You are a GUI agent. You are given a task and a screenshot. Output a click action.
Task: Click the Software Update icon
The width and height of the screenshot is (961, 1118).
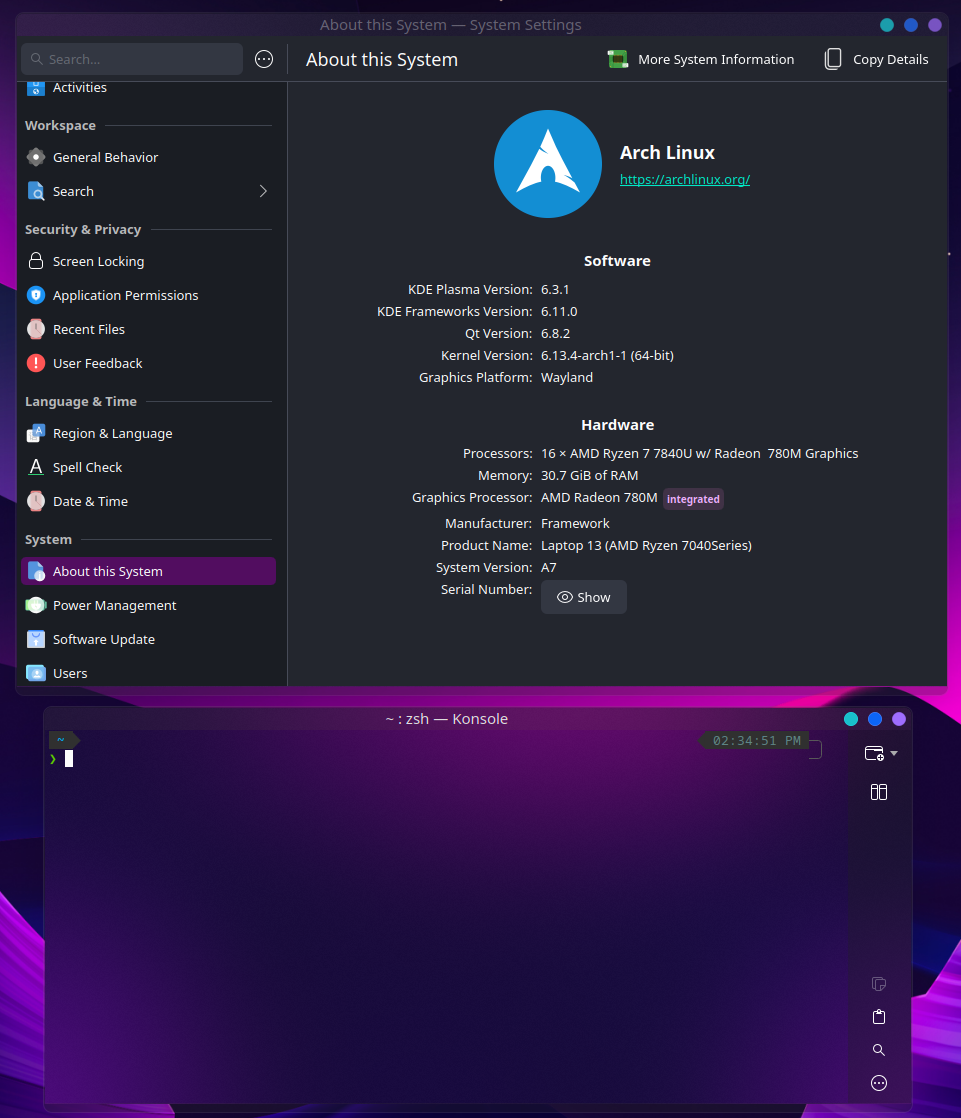point(36,640)
